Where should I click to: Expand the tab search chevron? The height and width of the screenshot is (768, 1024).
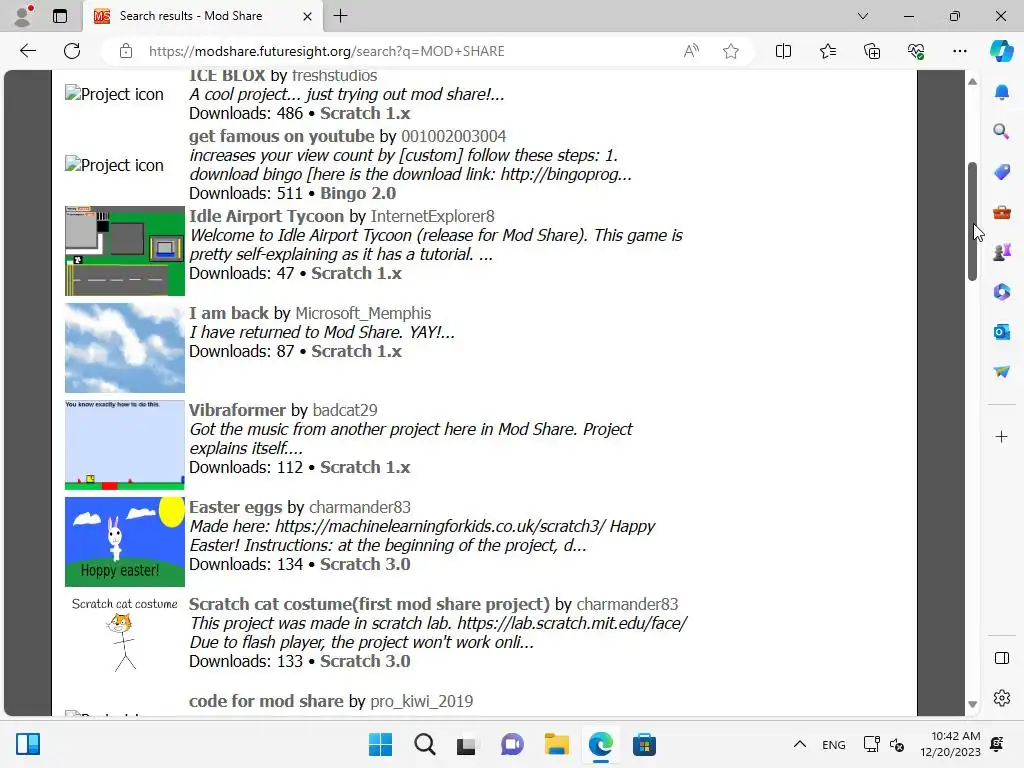pos(863,16)
